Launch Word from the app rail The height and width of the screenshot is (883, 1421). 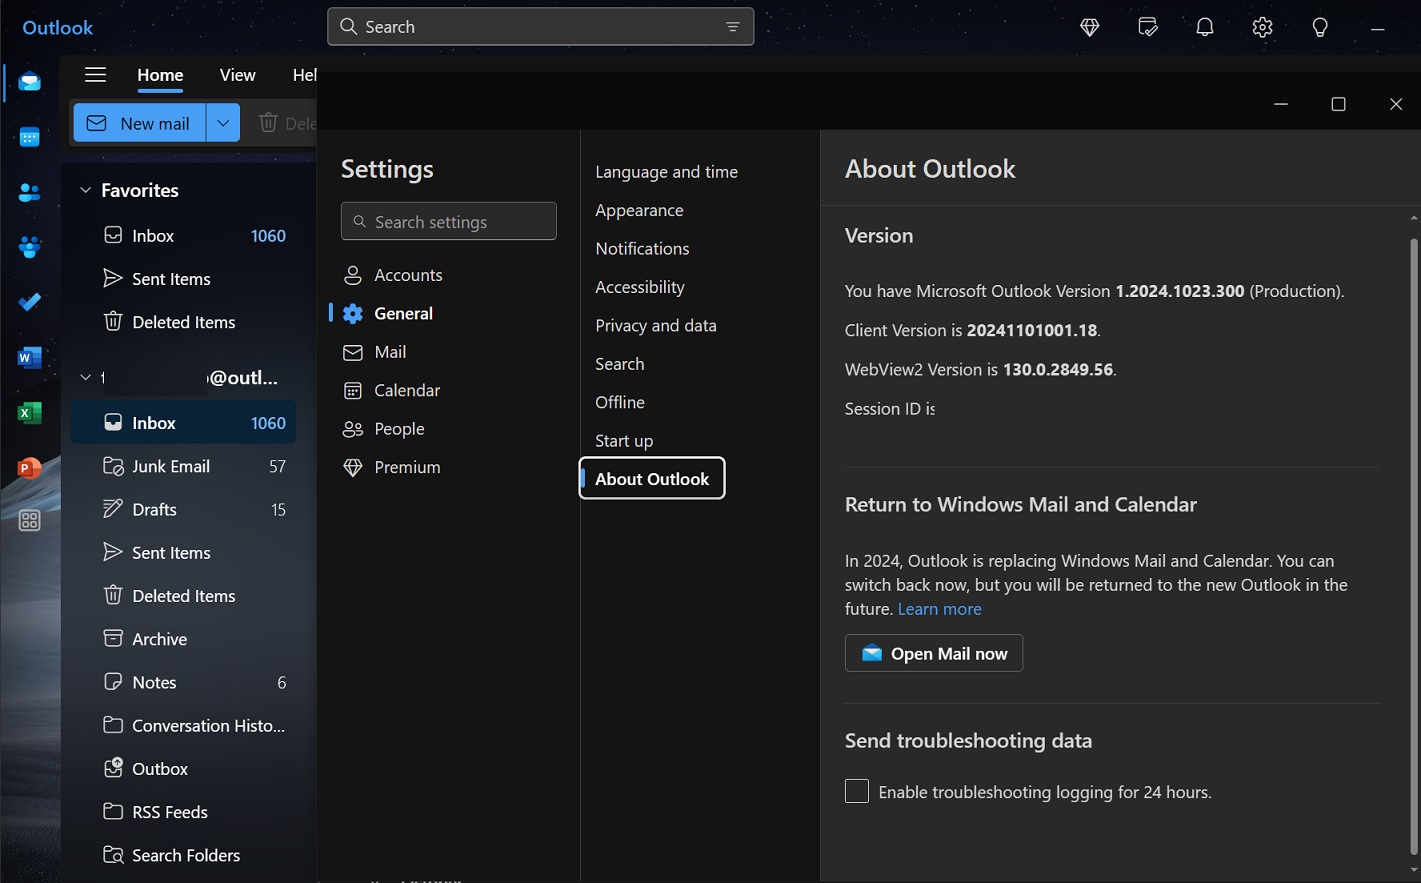pyautogui.click(x=30, y=357)
